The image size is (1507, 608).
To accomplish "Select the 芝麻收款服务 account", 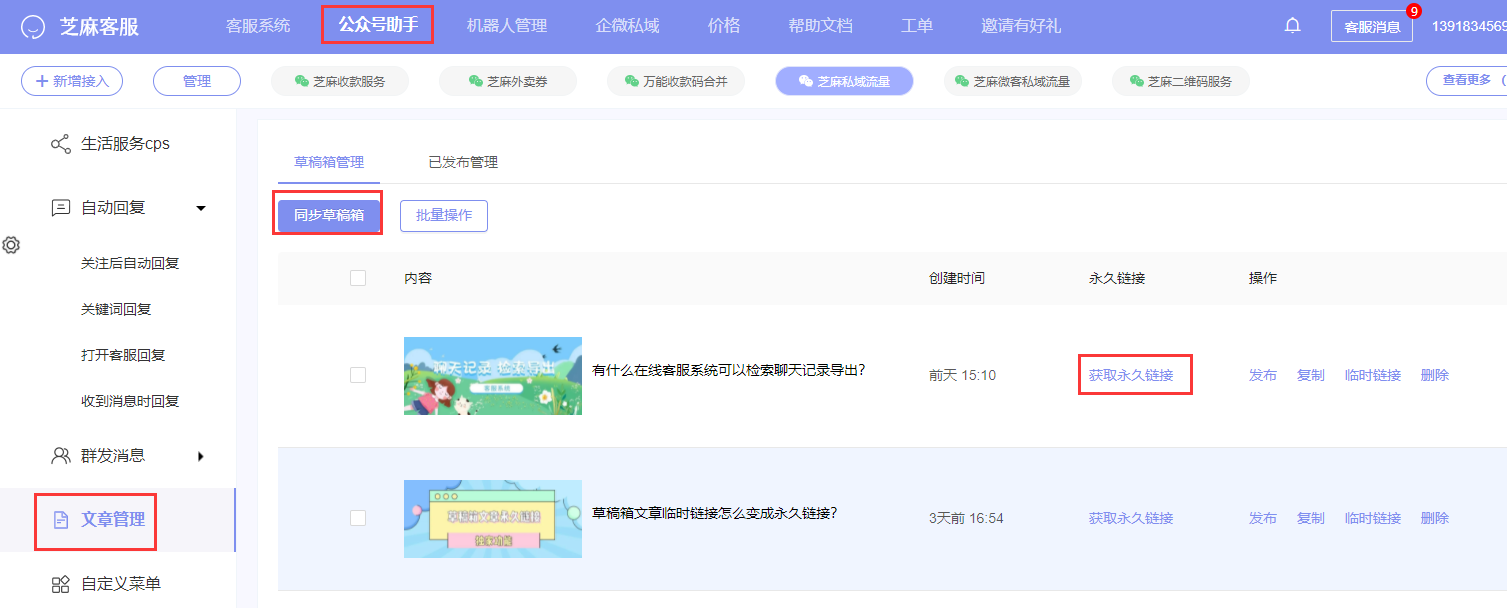I will [x=340, y=82].
